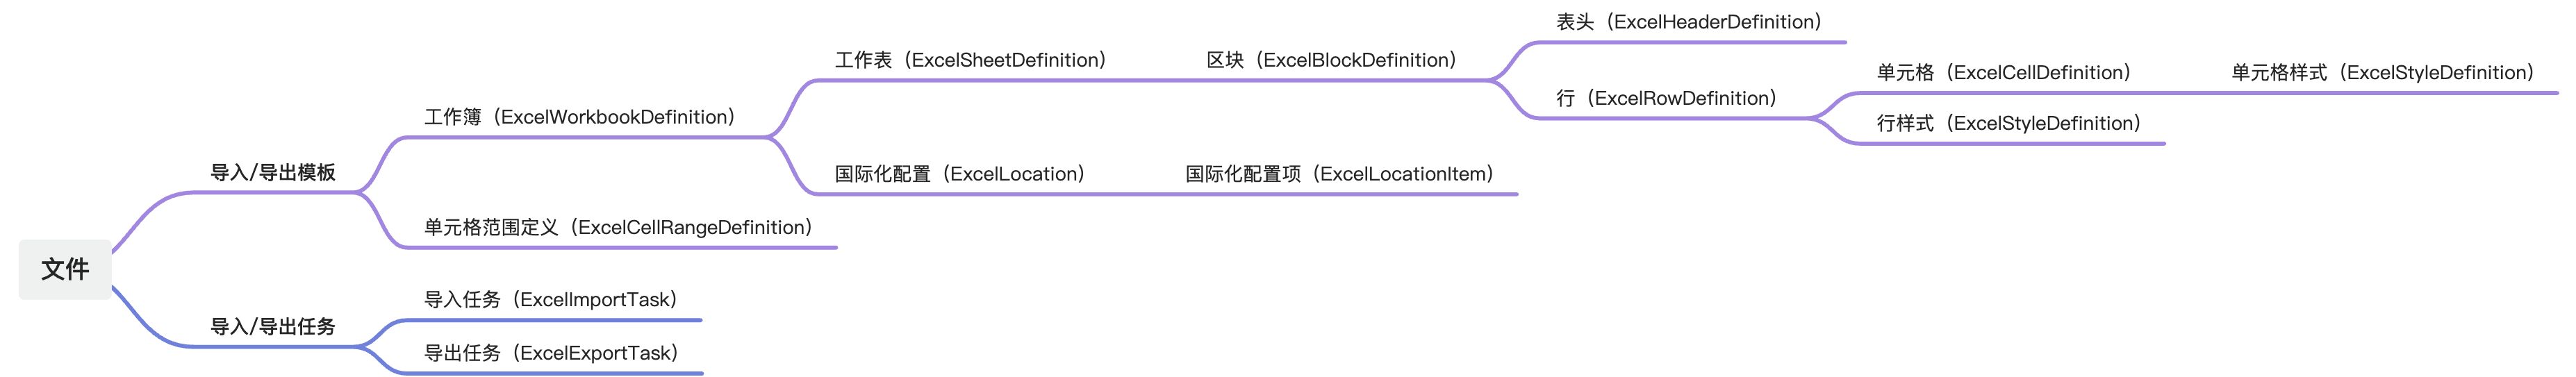
Task: Select the root node 文件
Action: [x=65, y=269]
